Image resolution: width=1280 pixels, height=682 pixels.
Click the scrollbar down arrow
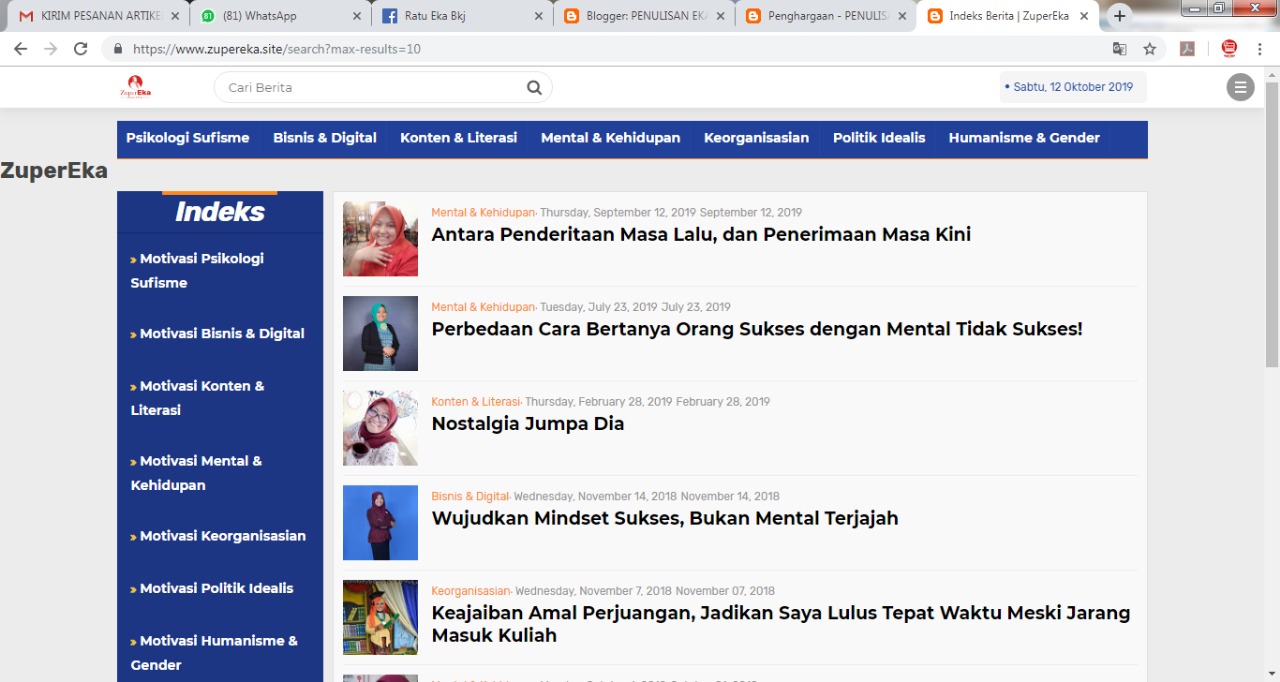pyautogui.click(x=1272, y=674)
